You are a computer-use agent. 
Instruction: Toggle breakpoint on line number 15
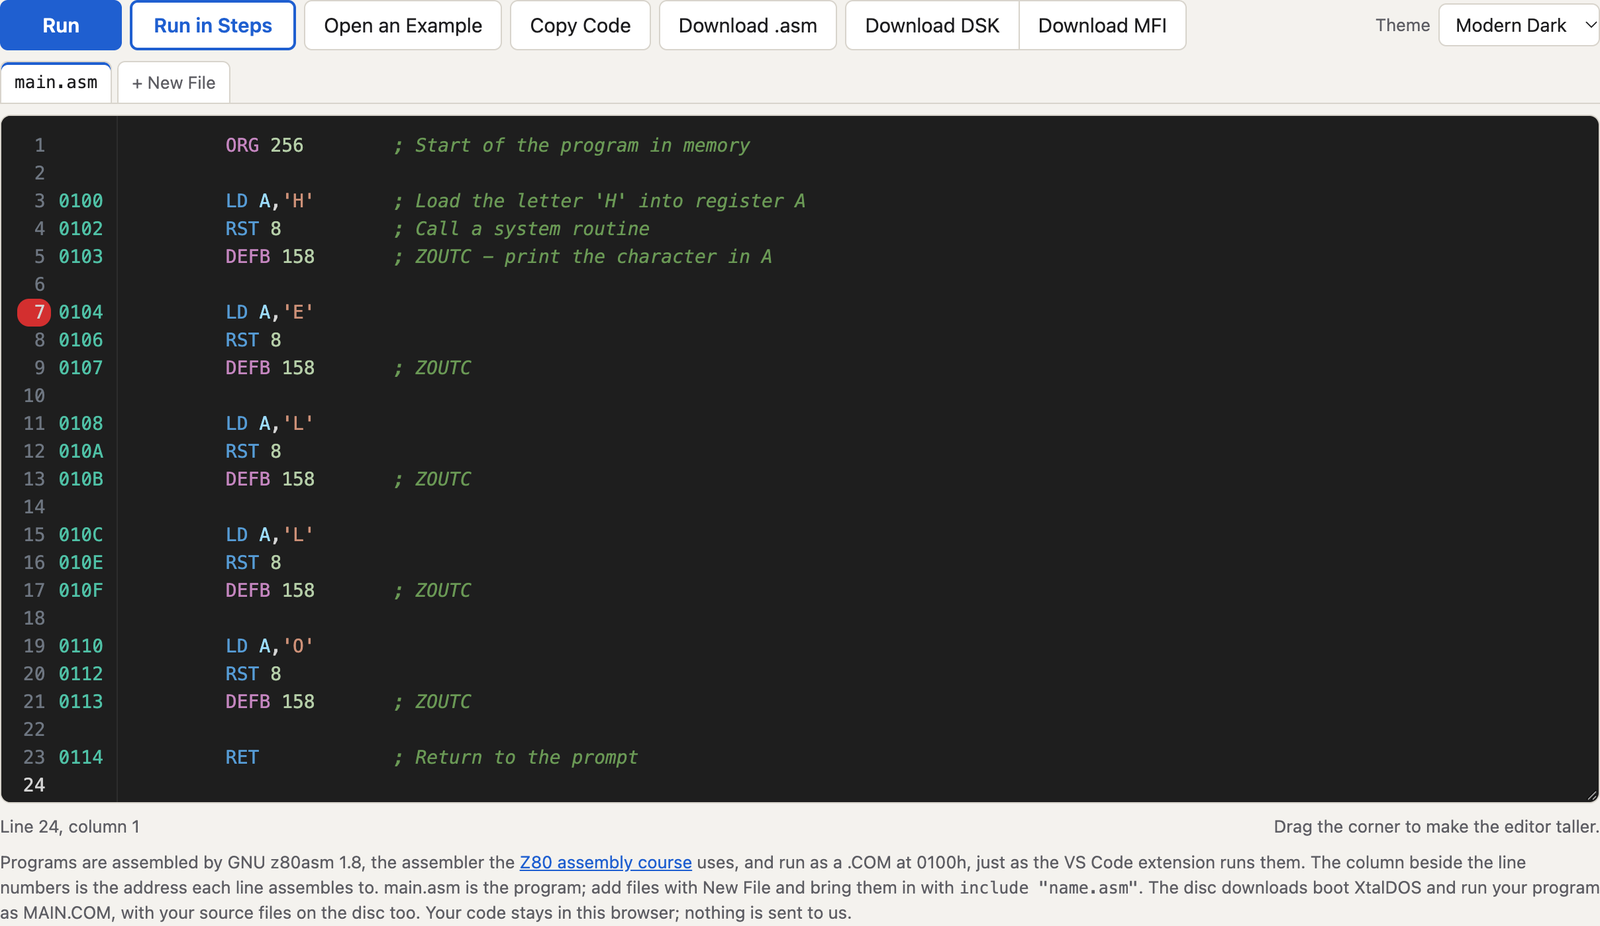(x=34, y=535)
